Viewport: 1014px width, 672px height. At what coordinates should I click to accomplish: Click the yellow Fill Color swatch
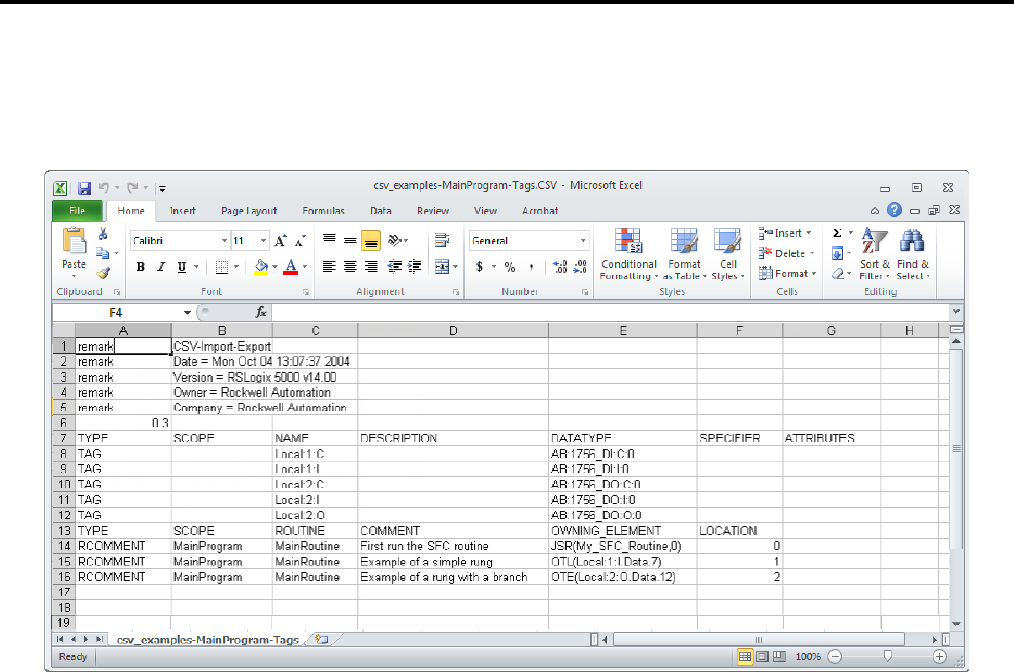point(260,267)
